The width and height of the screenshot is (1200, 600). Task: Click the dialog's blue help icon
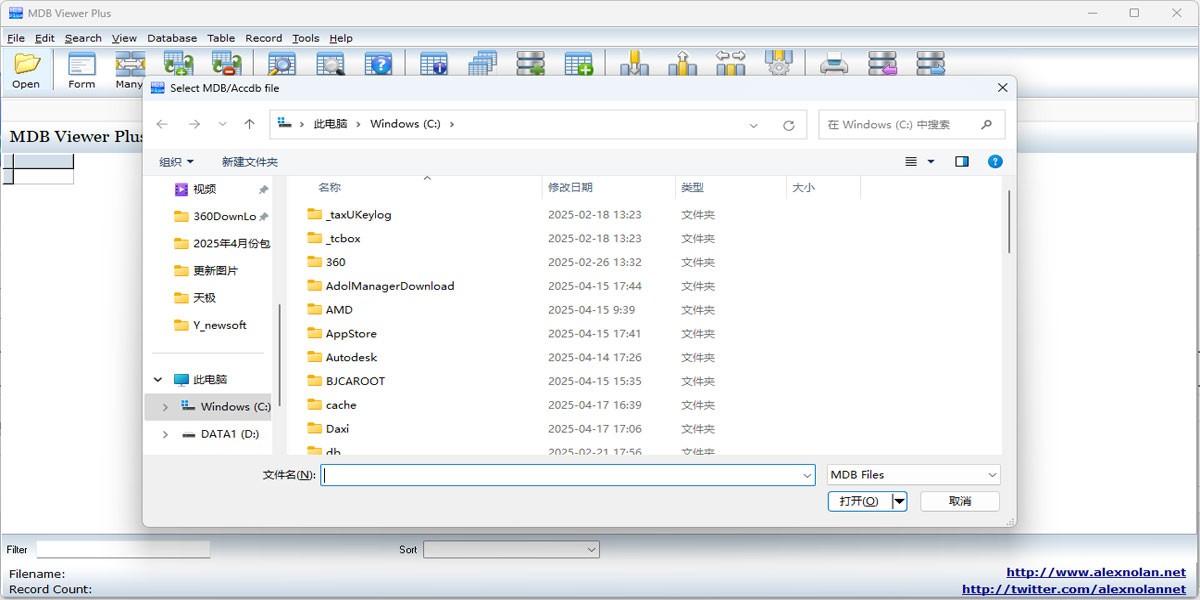(994, 161)
